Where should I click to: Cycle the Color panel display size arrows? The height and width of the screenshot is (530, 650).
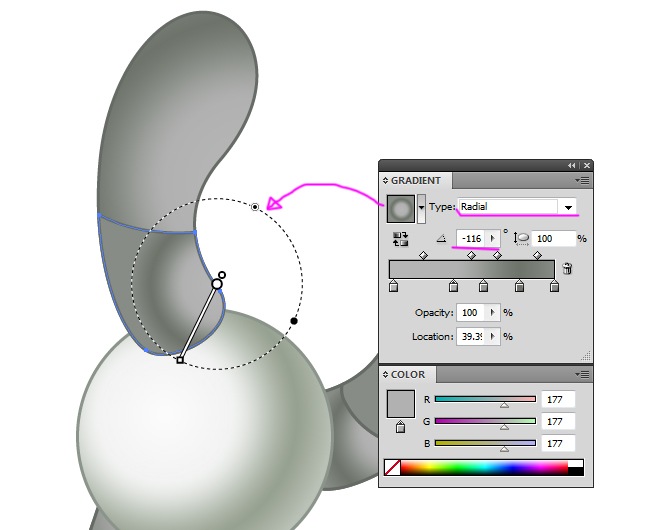tap(386, 375)
